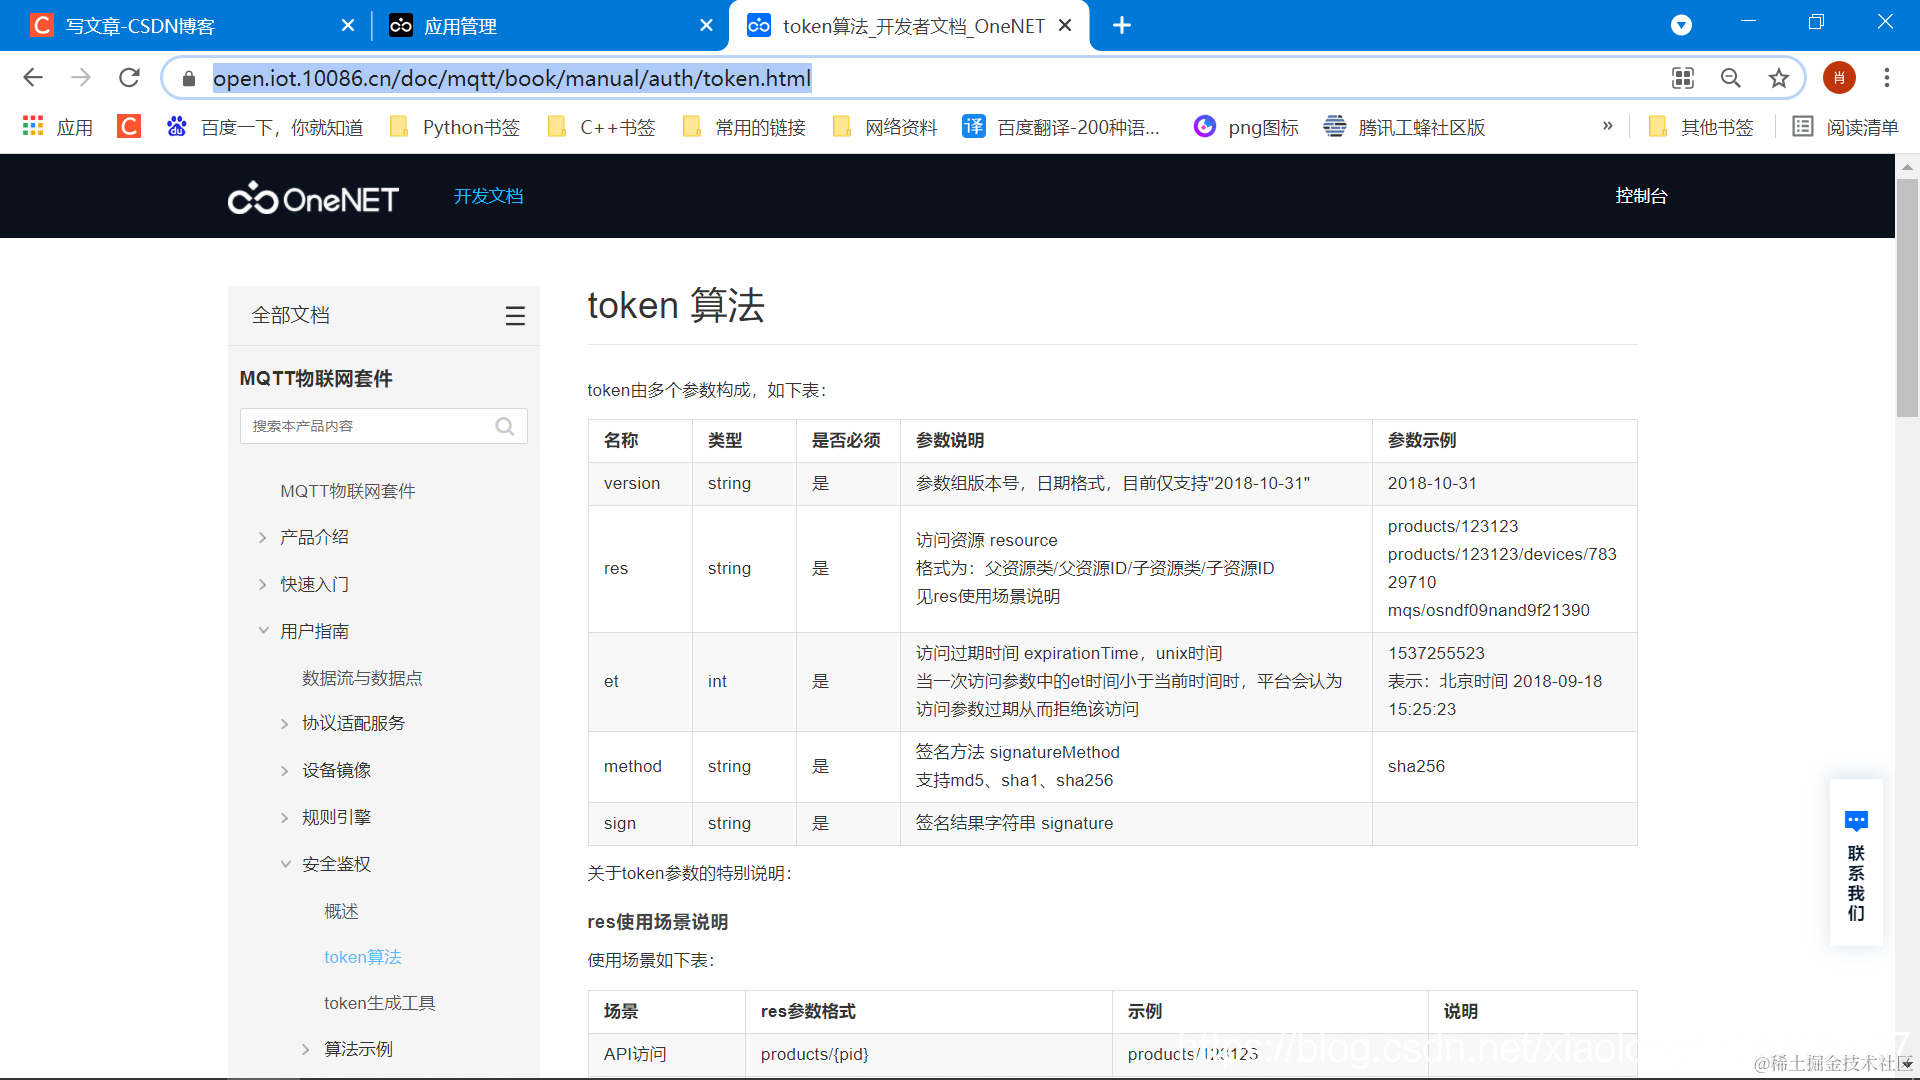Open token生成工具 in sidebar

379,1003
